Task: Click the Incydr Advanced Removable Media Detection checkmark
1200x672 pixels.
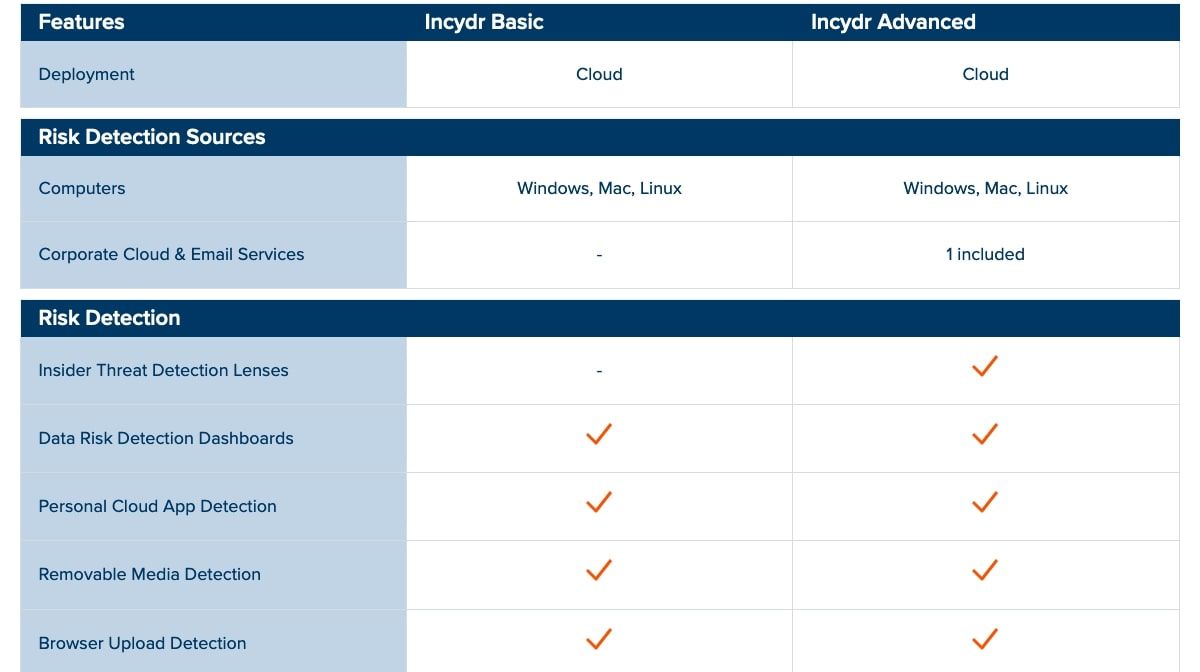Action: point(985,571)
